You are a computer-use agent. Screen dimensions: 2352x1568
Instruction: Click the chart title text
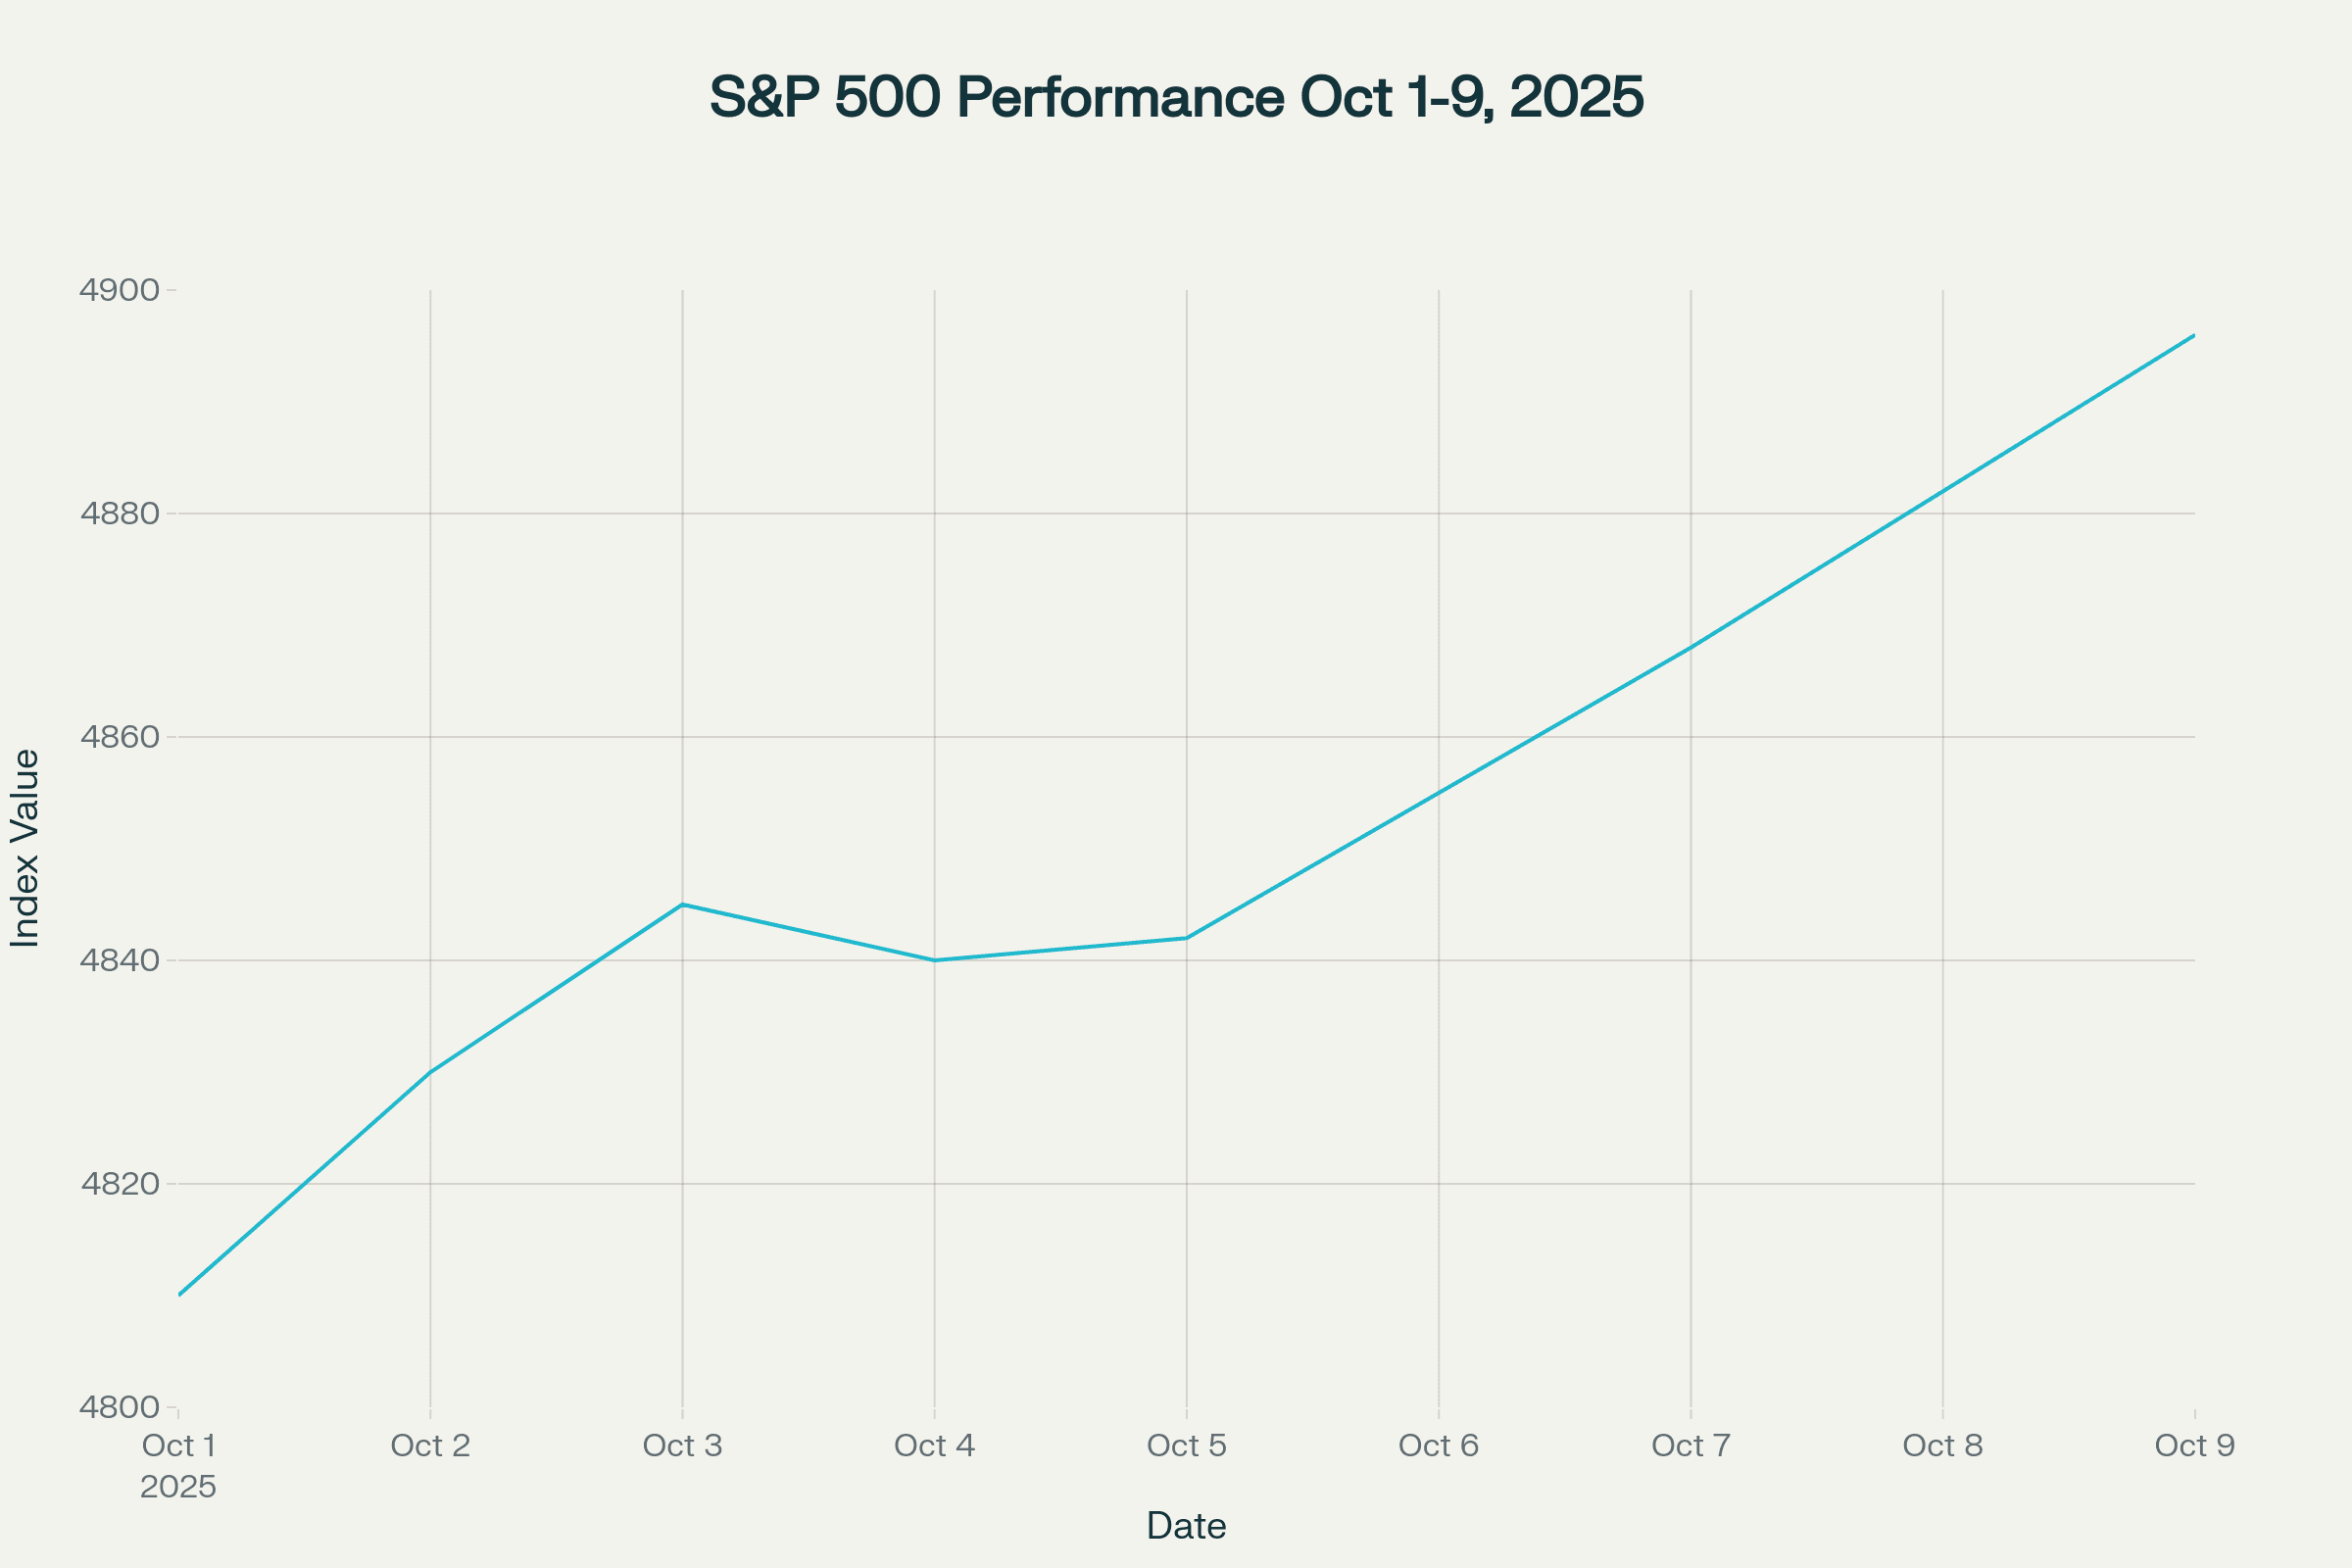pyautogui.click(x=1176, y=97)
